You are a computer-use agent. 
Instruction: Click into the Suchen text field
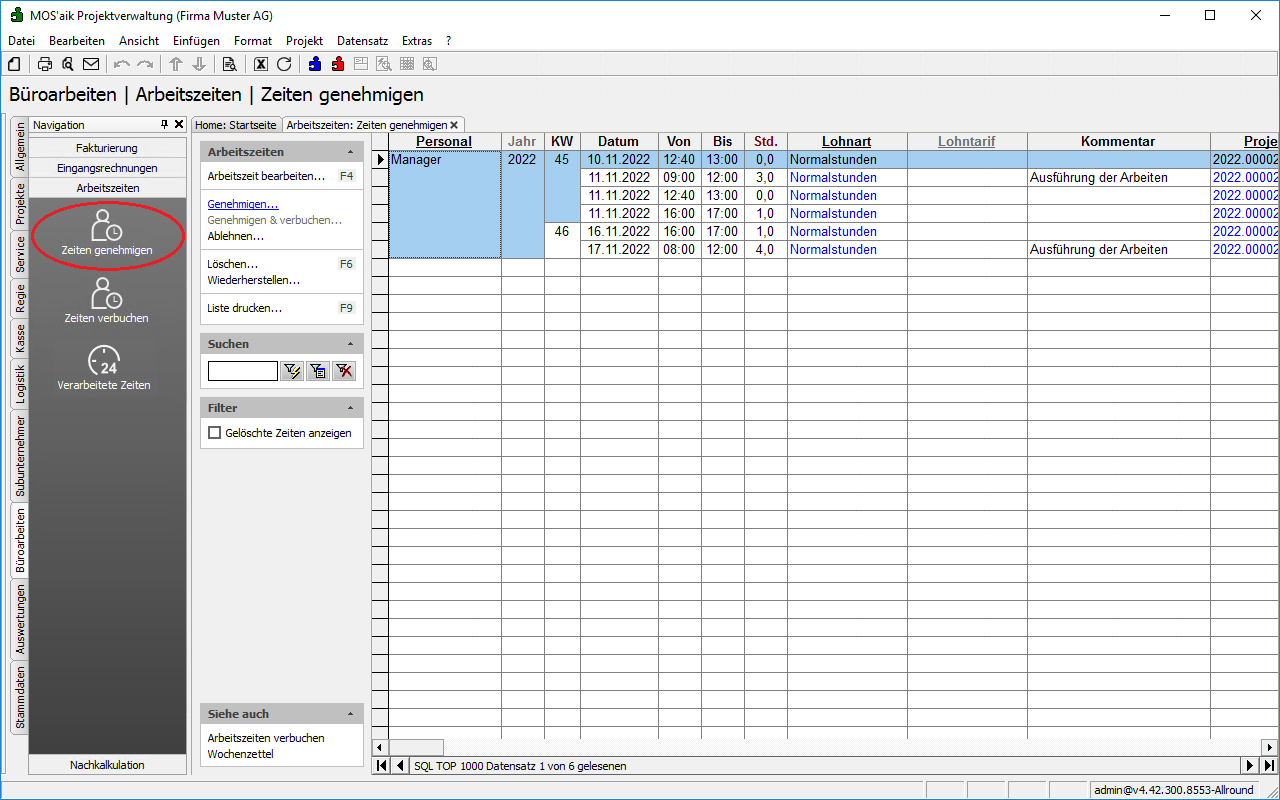[243, 371]
